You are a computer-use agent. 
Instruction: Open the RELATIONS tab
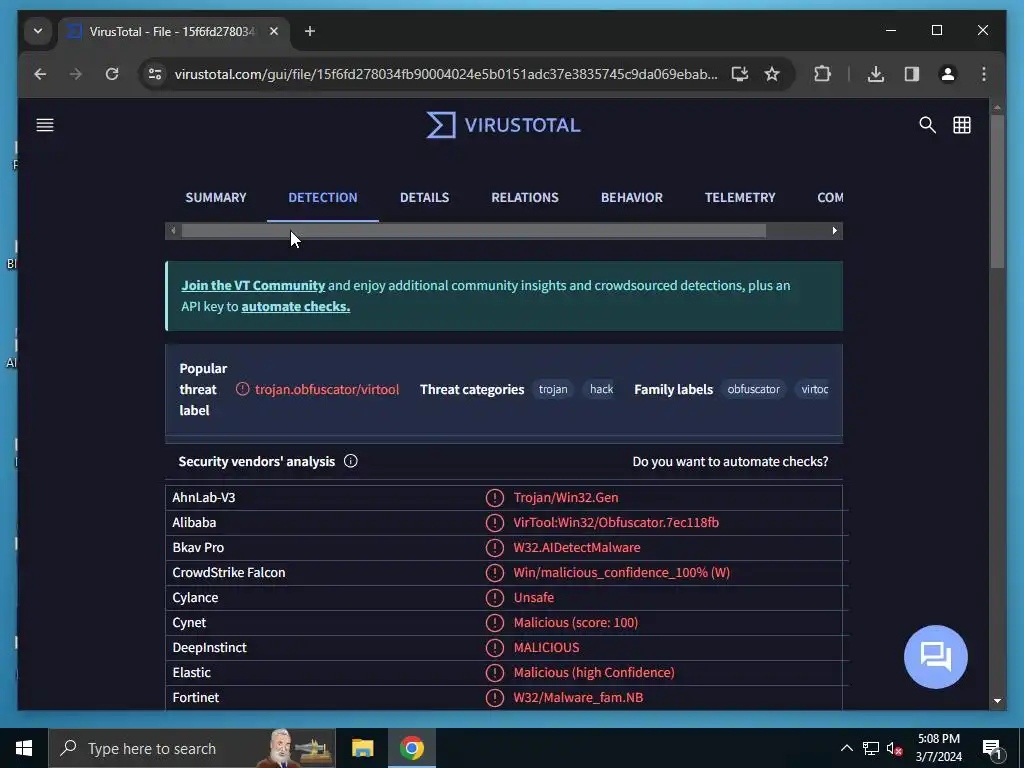click(x=525, y=197)
